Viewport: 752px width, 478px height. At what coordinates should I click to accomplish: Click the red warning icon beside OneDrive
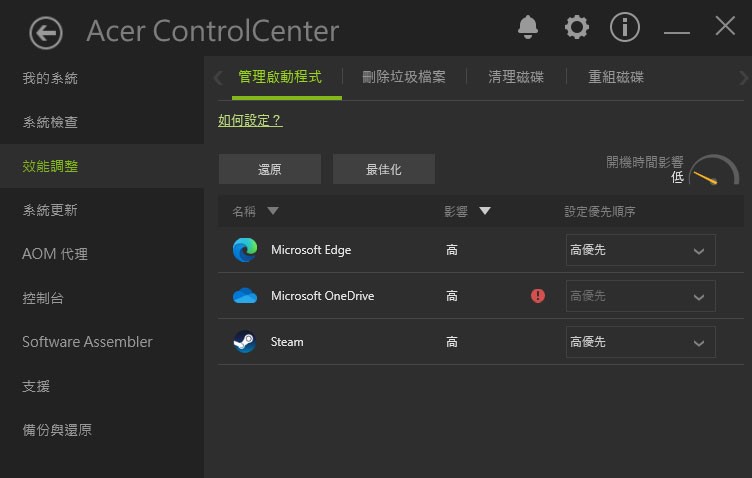(538, 296)
